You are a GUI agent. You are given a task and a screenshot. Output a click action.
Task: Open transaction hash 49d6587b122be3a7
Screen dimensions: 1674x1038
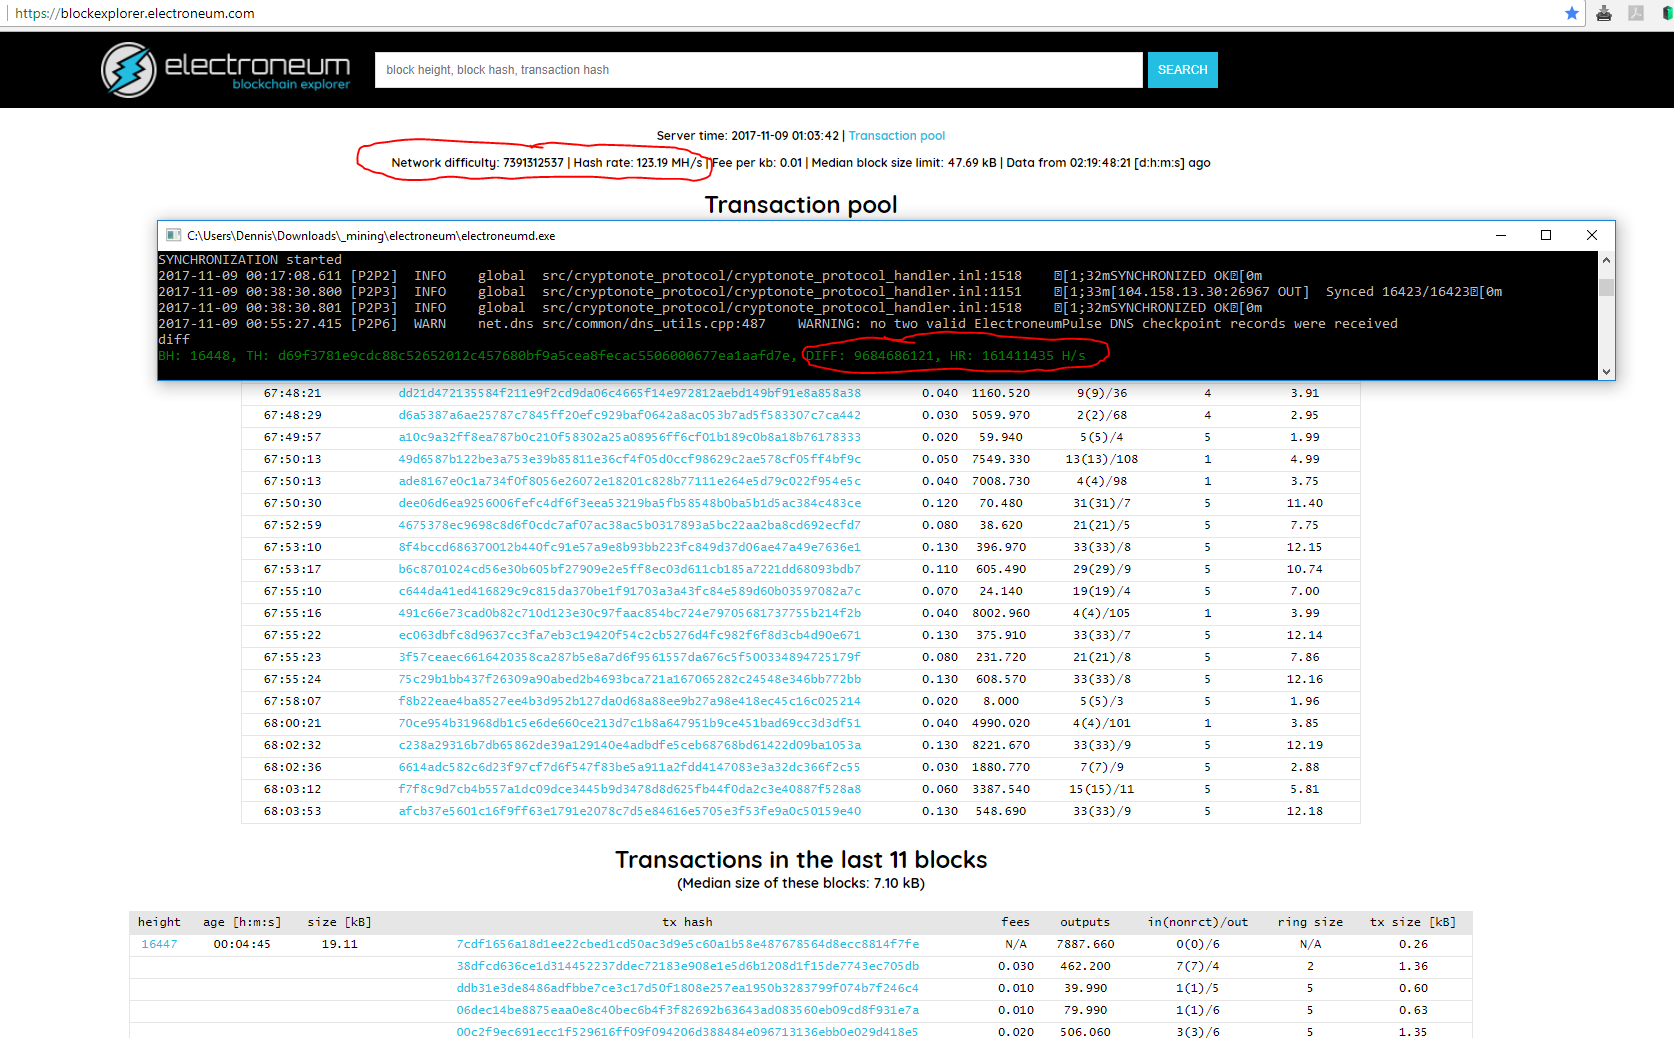click(630, 459)
